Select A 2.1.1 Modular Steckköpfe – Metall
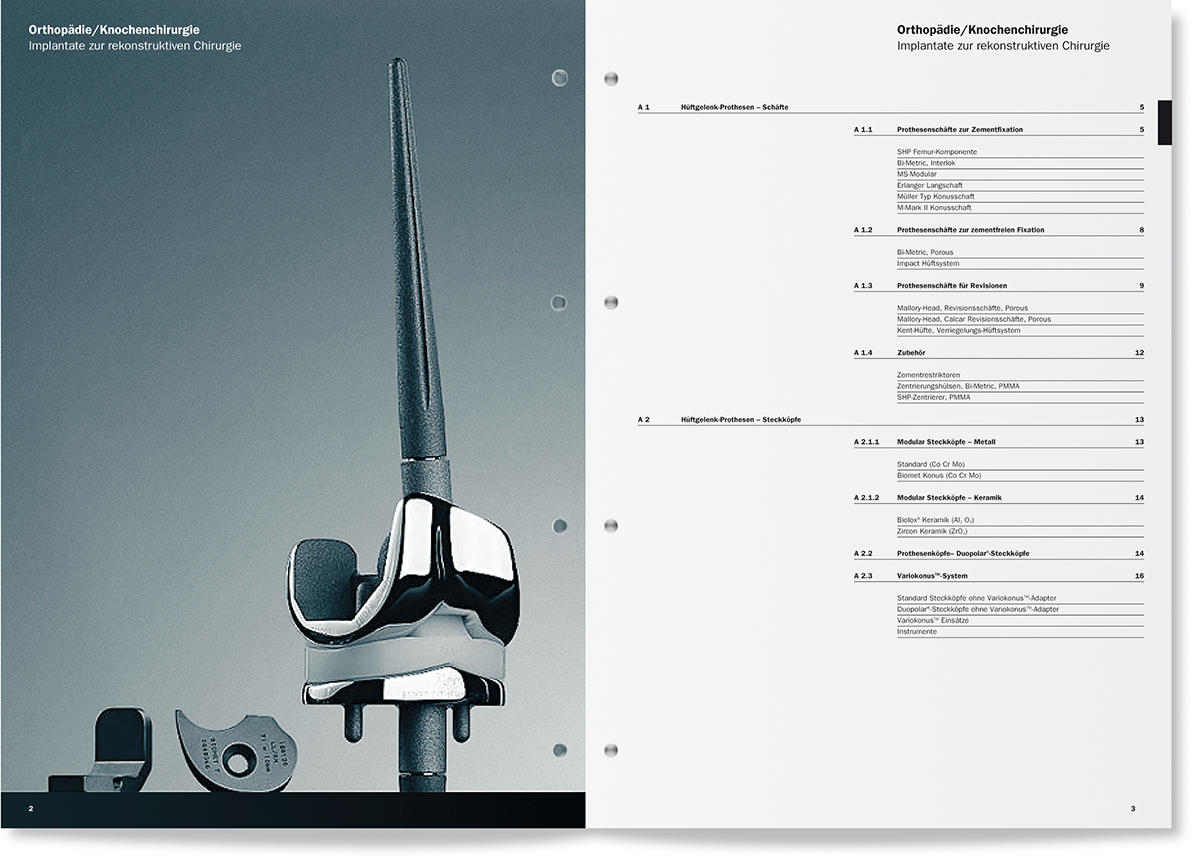Screen dimensions: 1200x856 [x=946, y=442]
